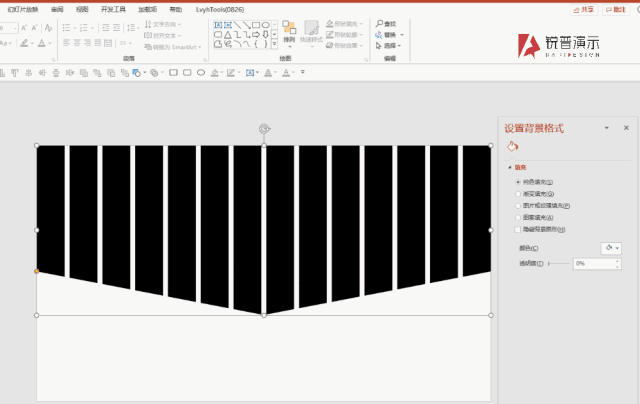Open the Slide Show (幻灯片放映) ribbon tab
Viewport: 640px width, 404px height.
pyautogui.click(x=23, y=9)
